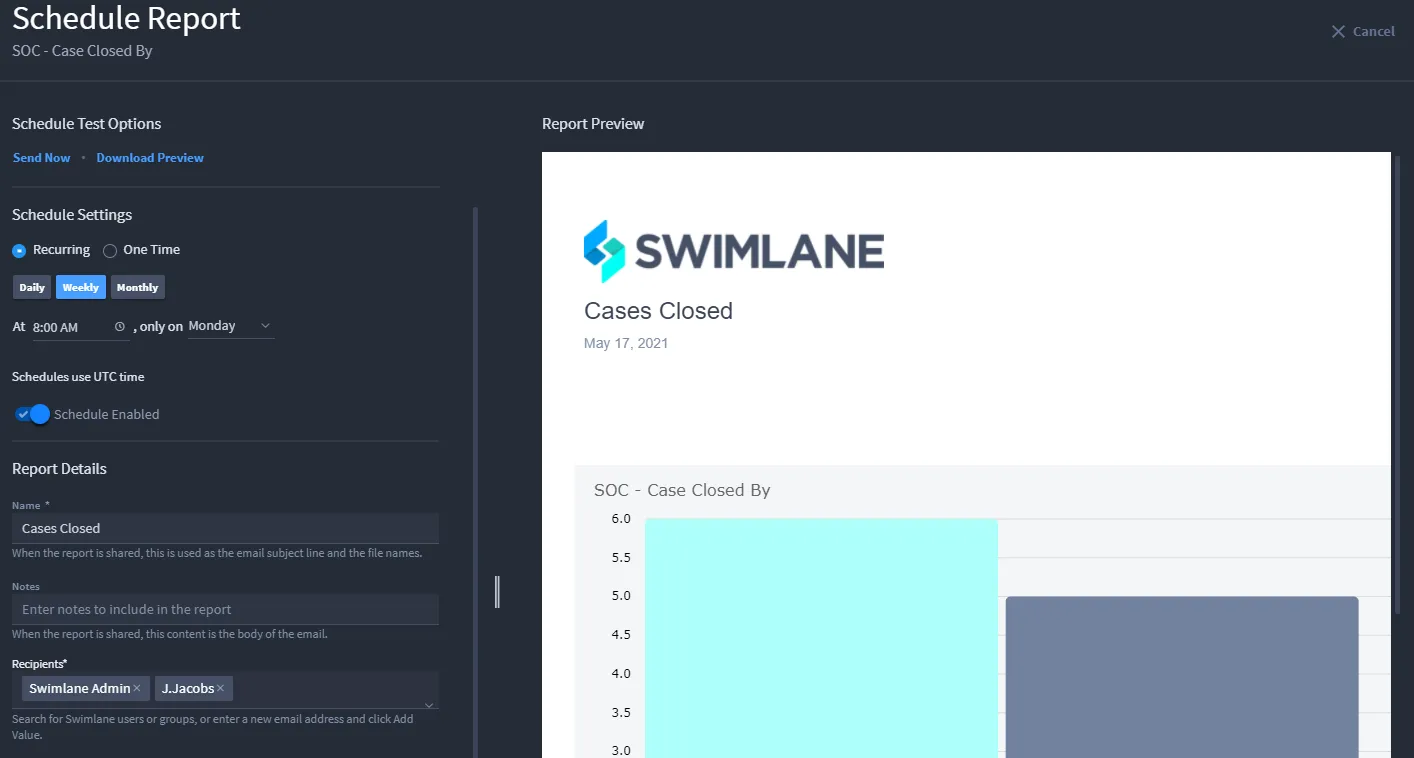
Task: Expand the Recipients dropdown arrow
Action: coord(429,705)
